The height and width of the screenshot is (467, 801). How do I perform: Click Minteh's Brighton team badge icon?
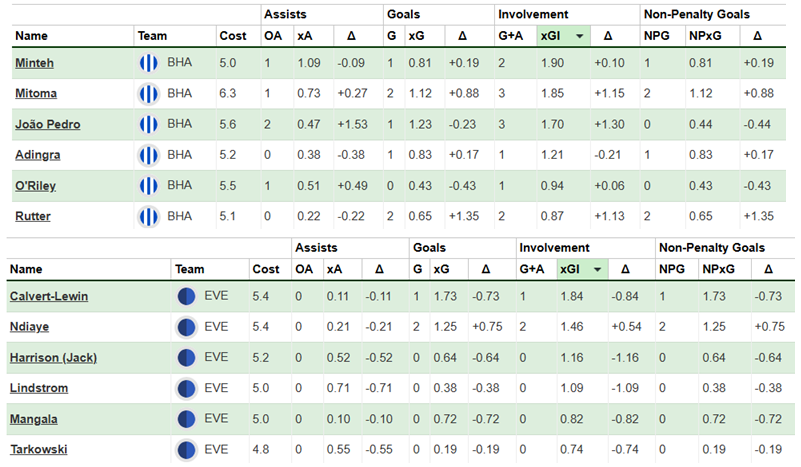[149, 63]
